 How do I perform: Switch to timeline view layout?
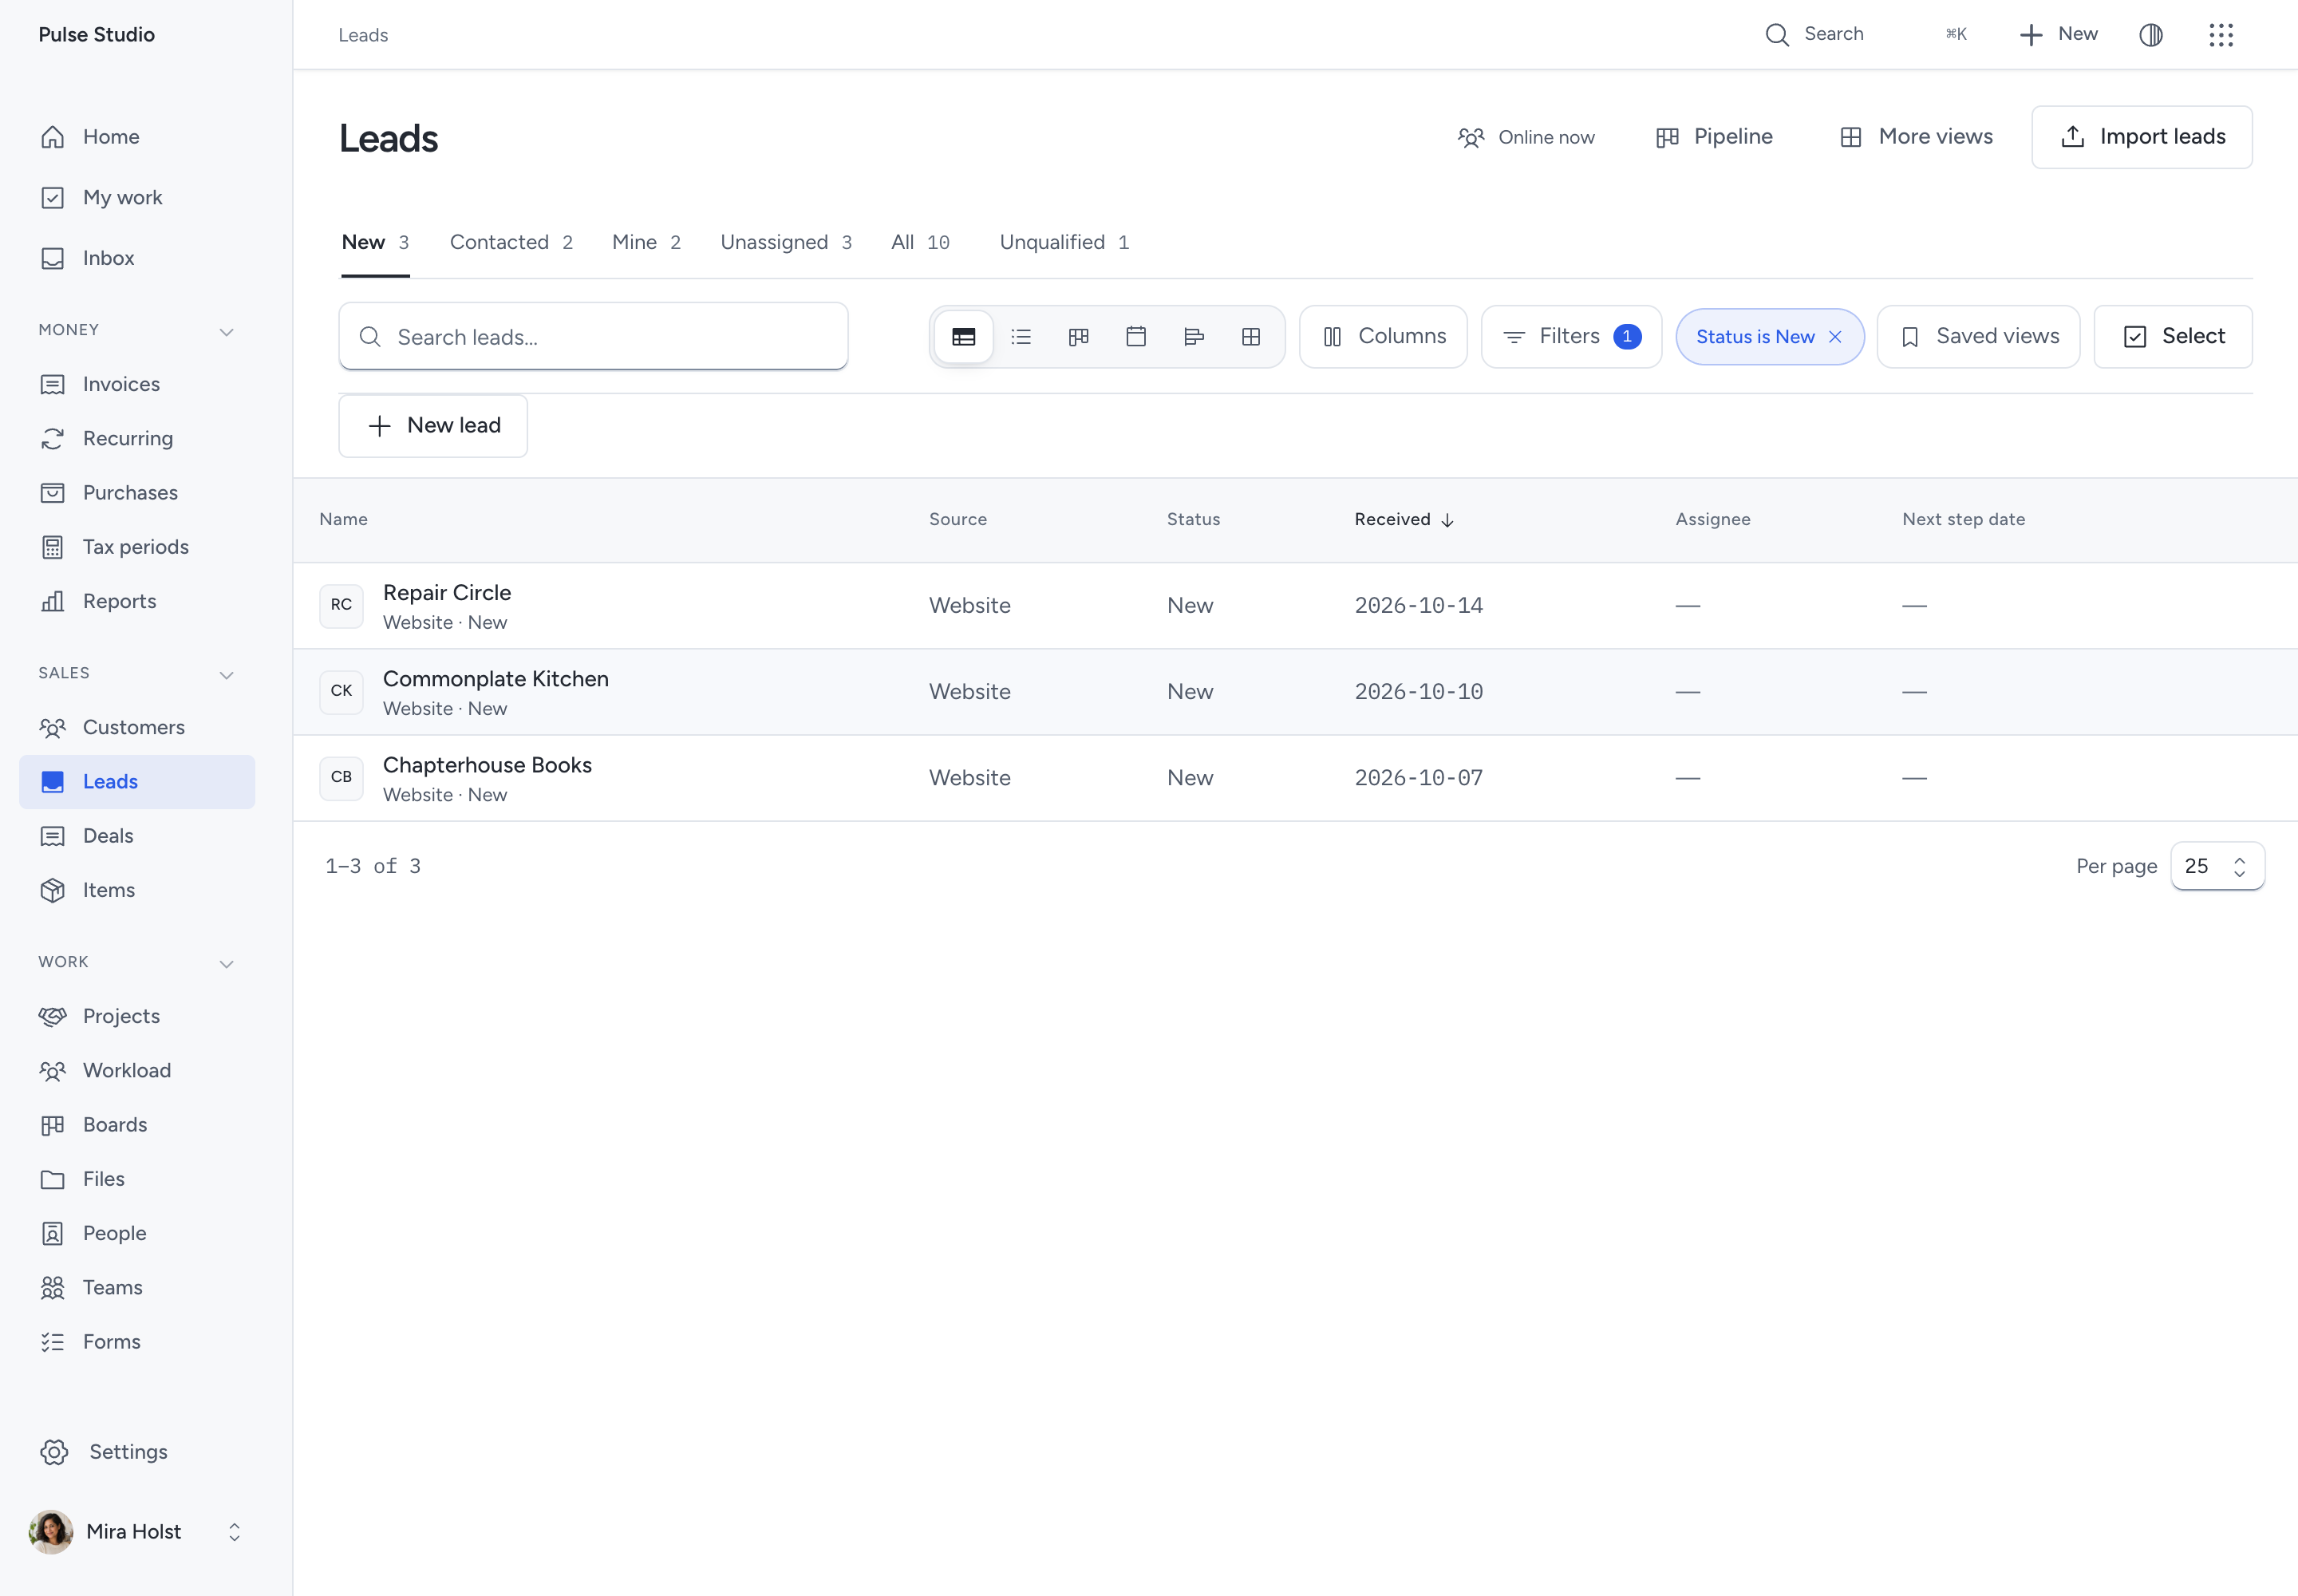coord(1194,337)
